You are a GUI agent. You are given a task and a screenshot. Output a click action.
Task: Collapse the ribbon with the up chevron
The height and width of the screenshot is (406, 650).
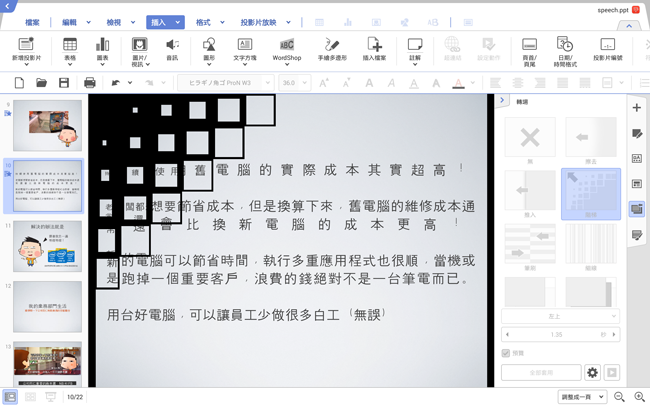pyautogui.click(x=629, y=26)
